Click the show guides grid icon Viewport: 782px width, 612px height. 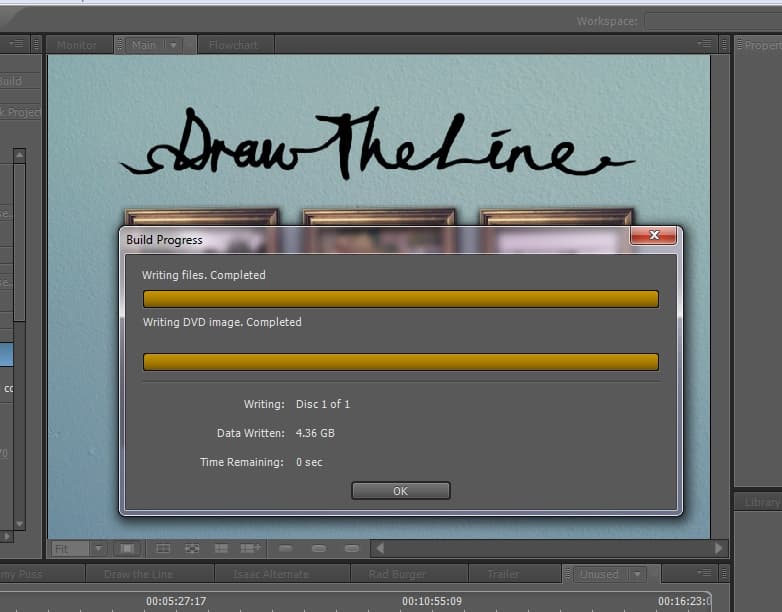point(163,548)
